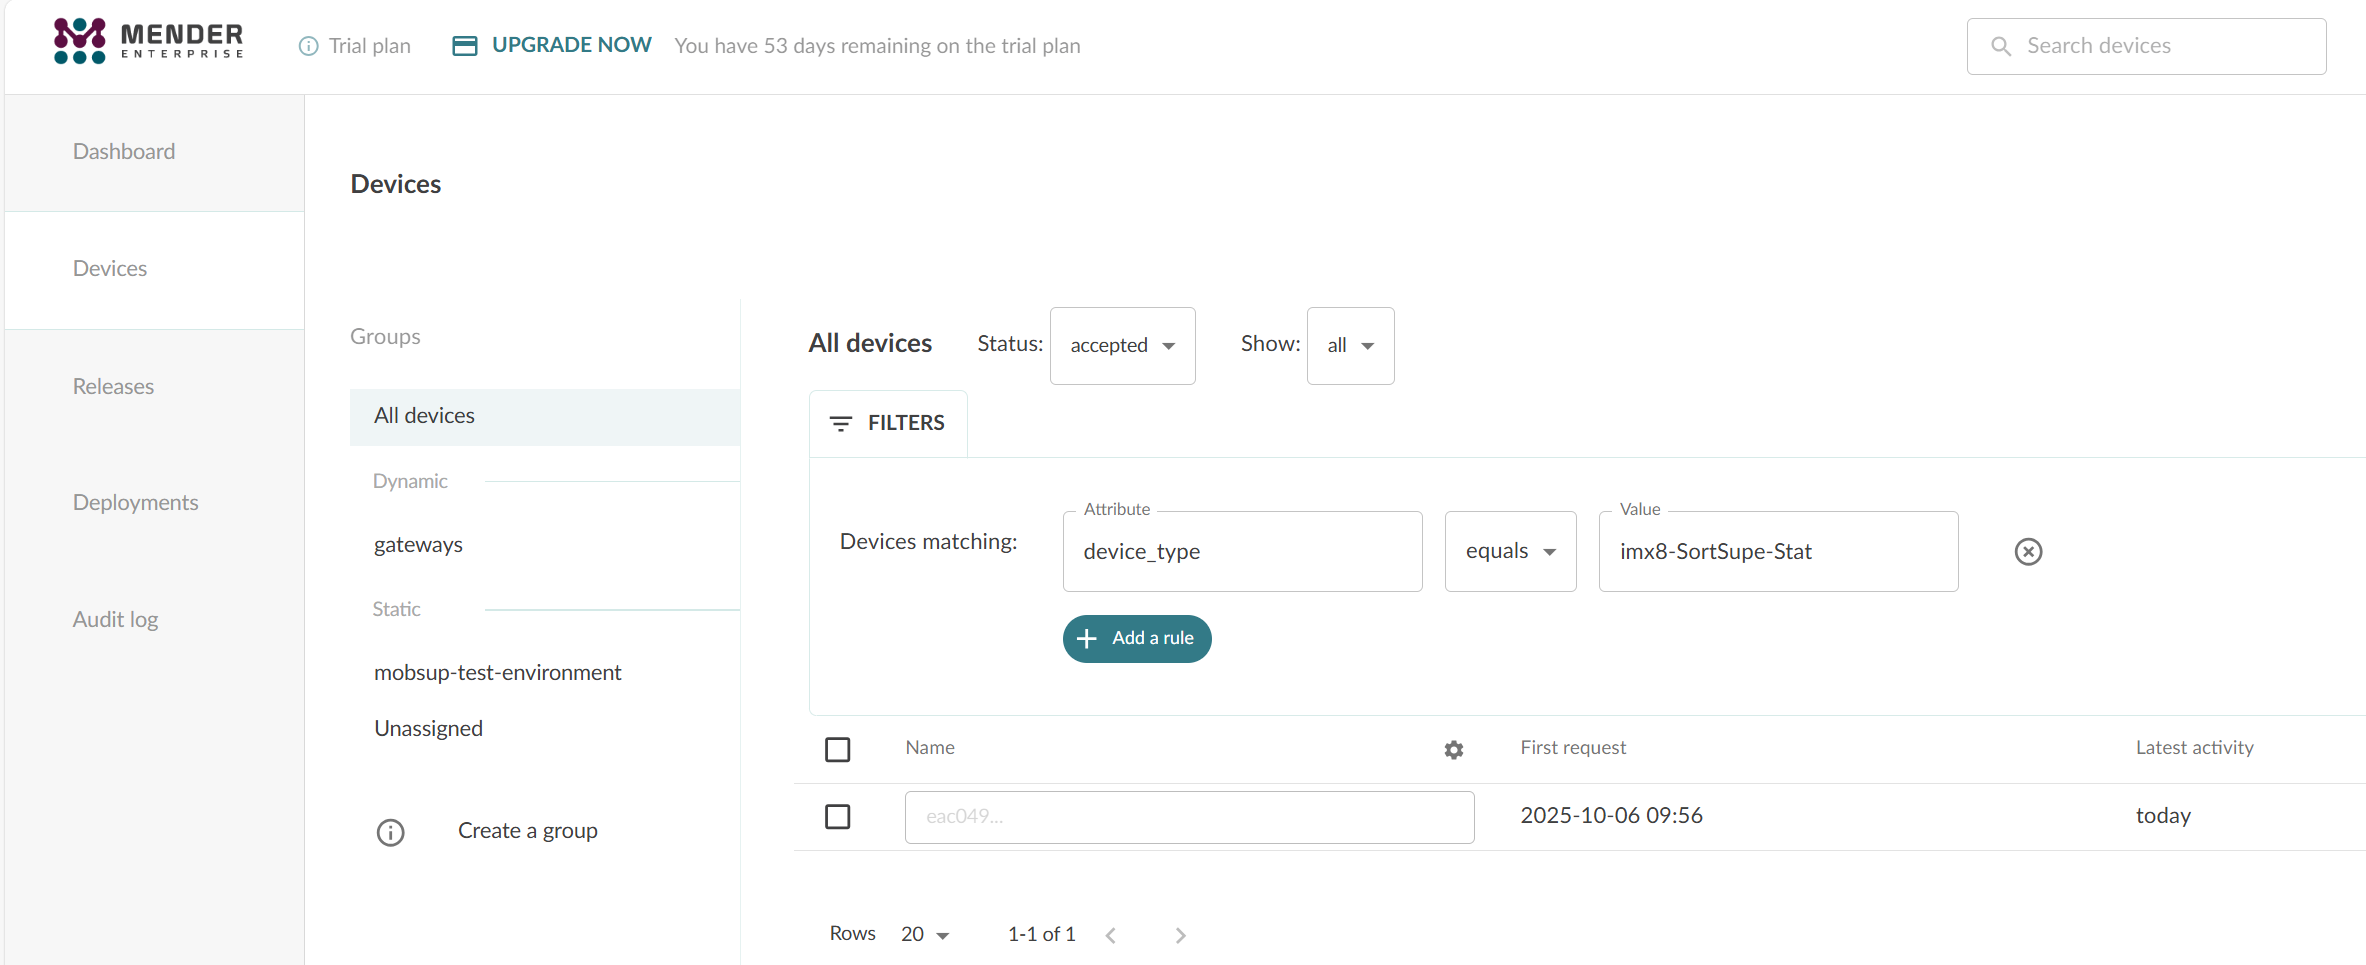The image size is (2366, 965).
Task: Click the filter Value input field
Action: [1778, 552]
